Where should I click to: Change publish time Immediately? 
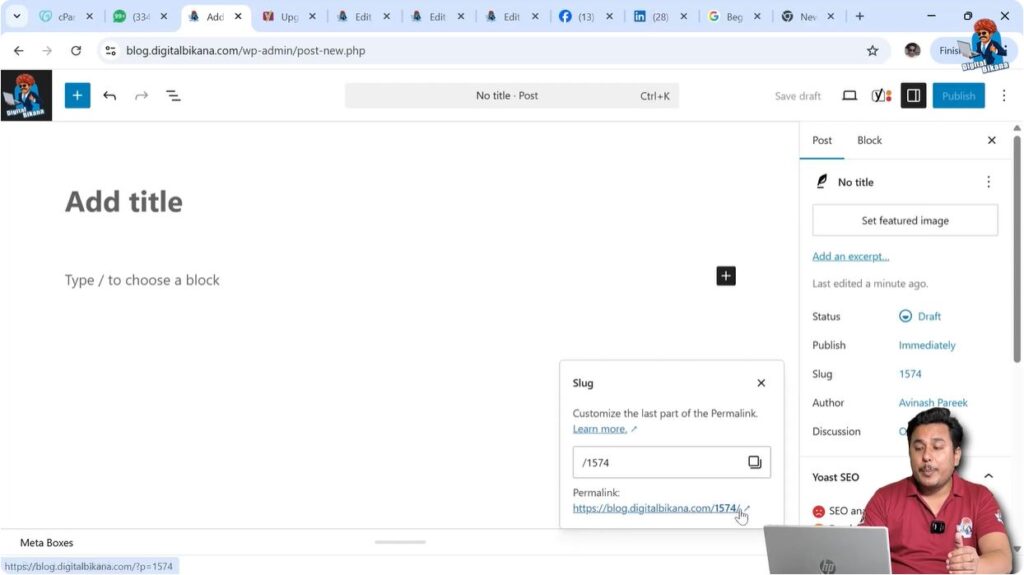click(927, 345)
